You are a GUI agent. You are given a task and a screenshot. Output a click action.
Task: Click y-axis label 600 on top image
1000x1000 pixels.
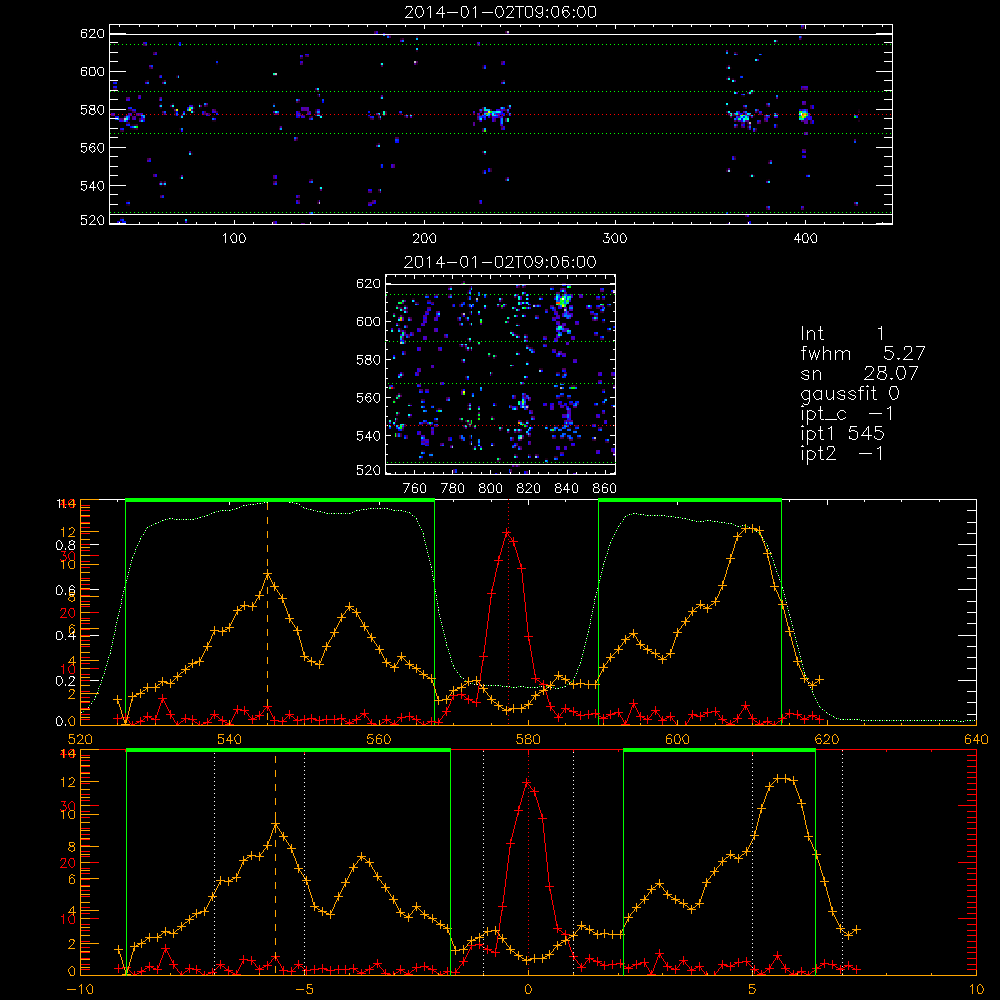click(x=92, y=71)
